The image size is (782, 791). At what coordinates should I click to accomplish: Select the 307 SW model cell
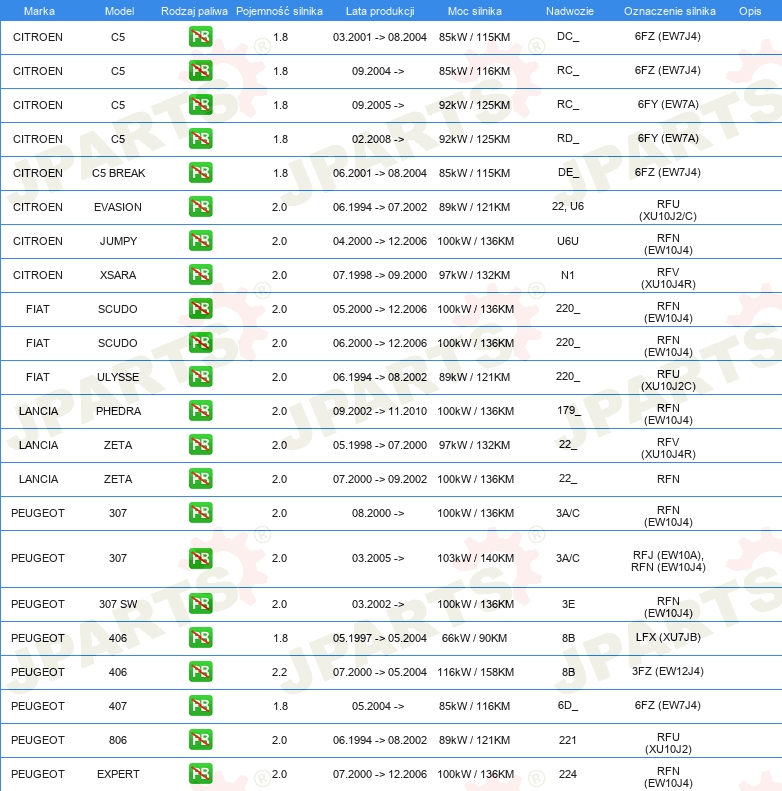118,604
